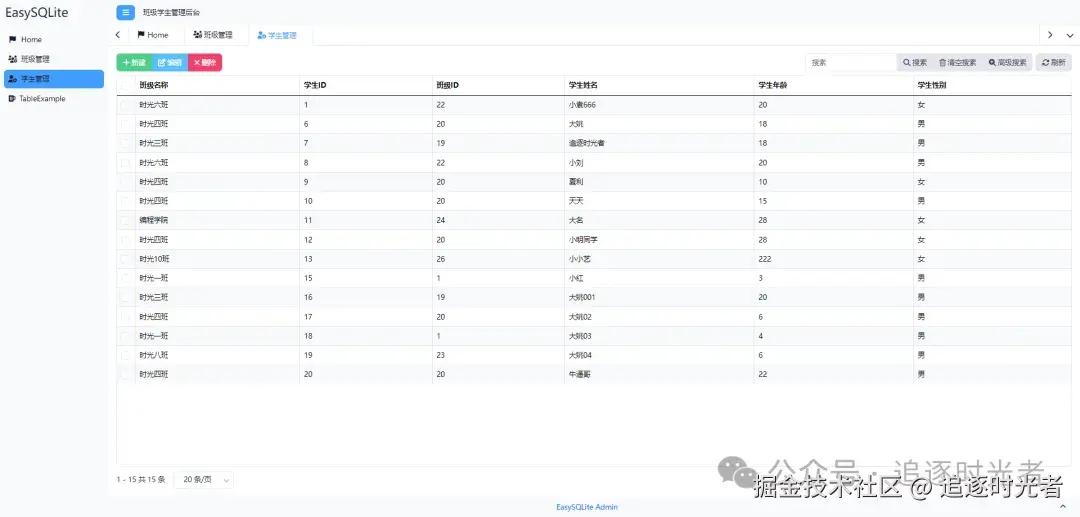Viewport: 1080px width, 517px height.
Task: Check the row of student 天天
Action: (125, 201)
